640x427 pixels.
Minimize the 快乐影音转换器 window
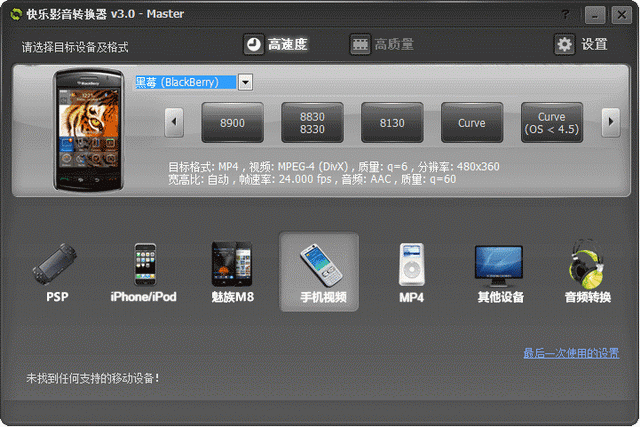tap(595, 15)
